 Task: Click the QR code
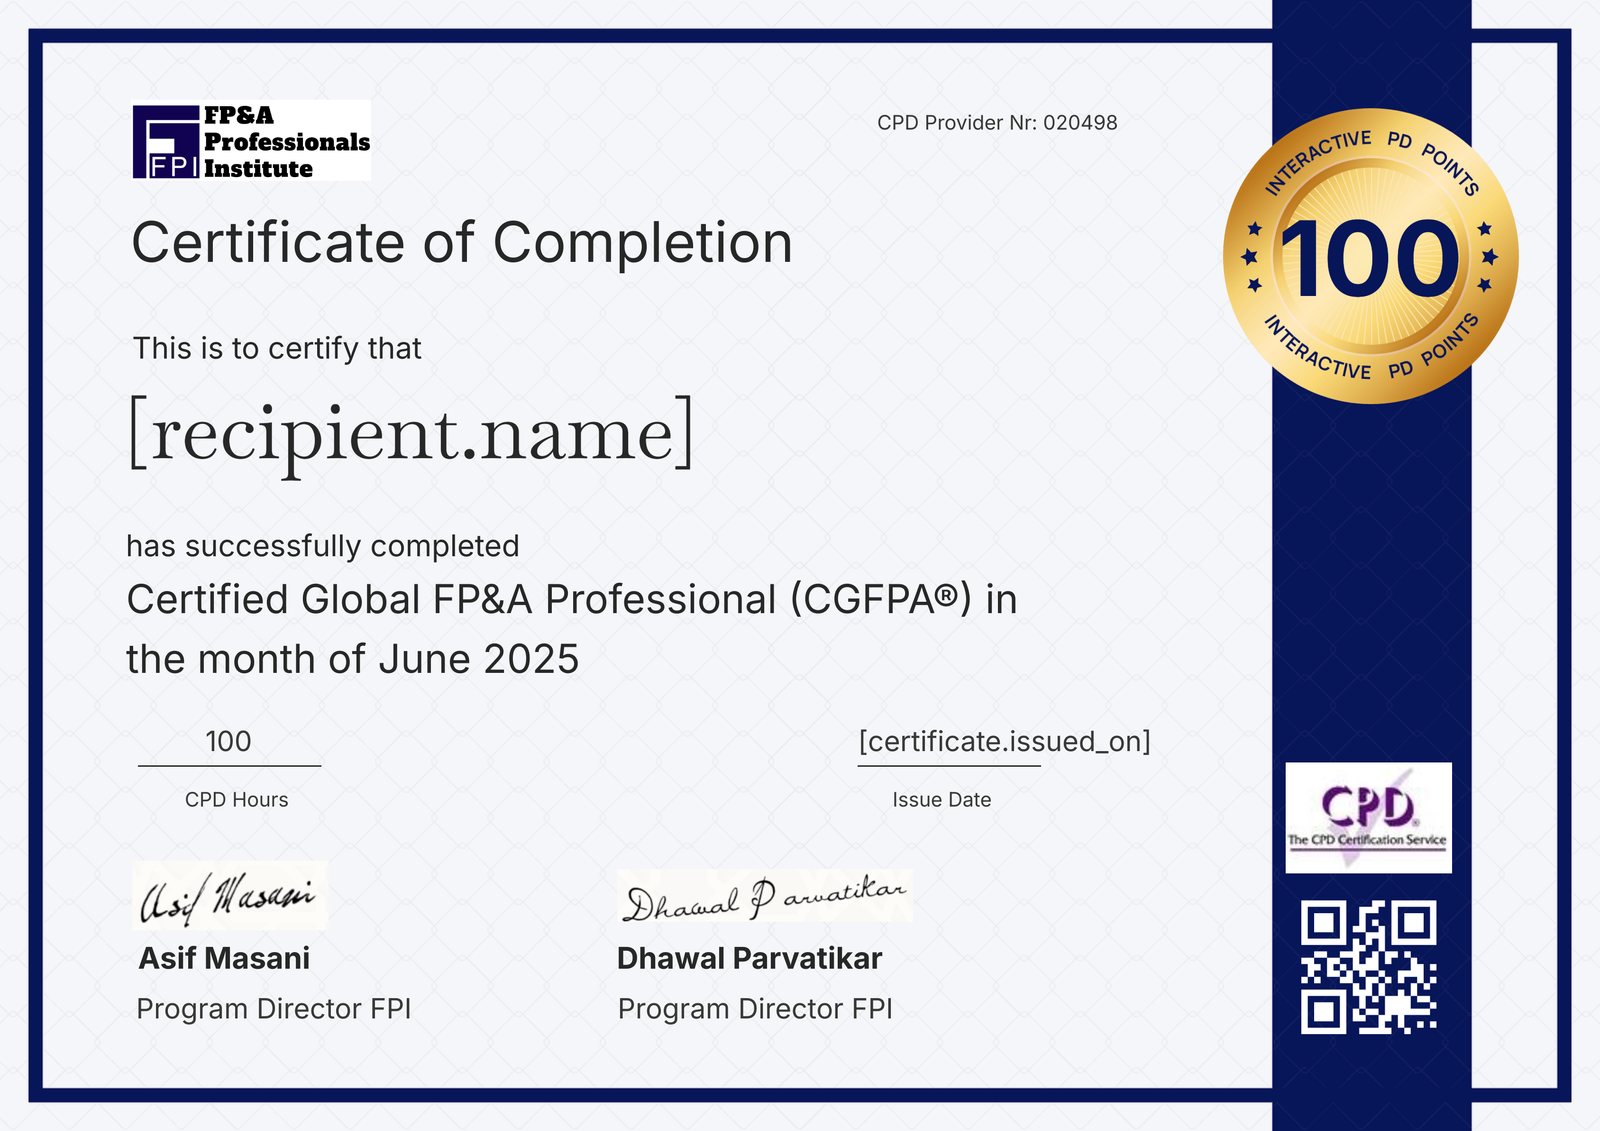1368,966
